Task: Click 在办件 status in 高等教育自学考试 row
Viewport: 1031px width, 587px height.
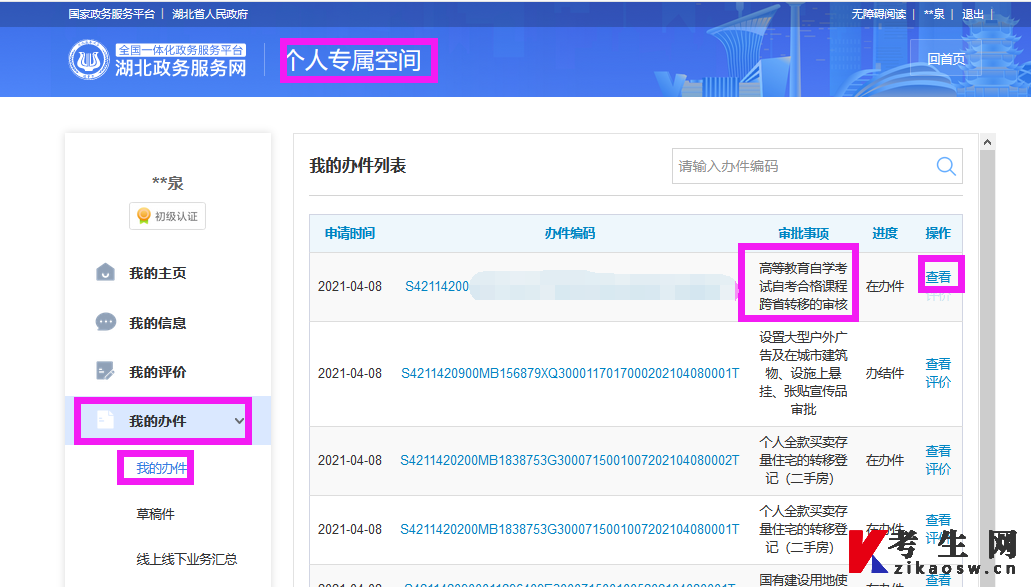Action: tap(885, 286)
